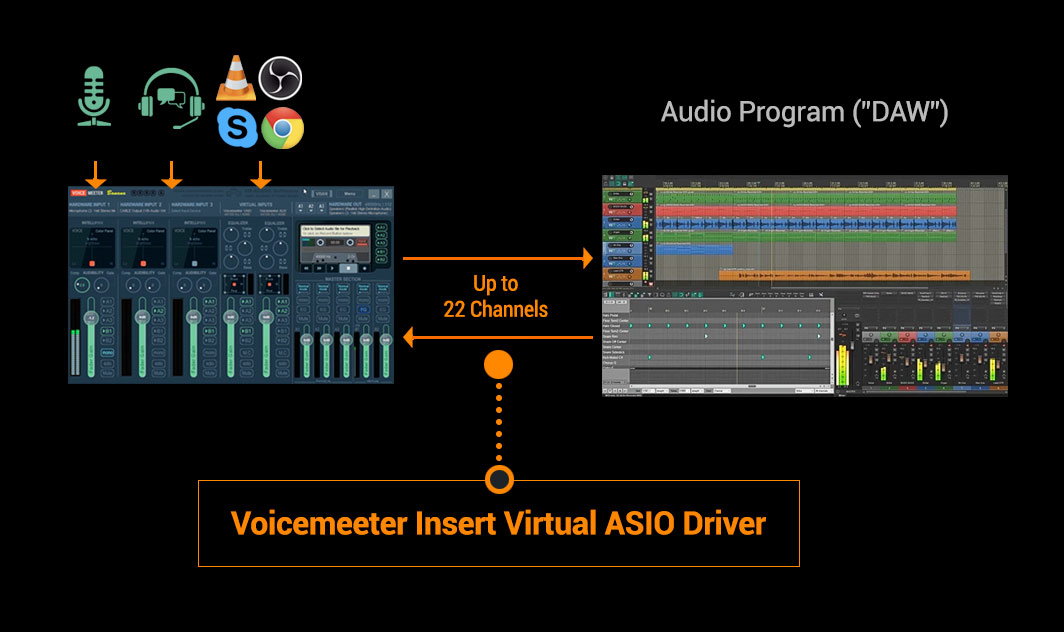Toggle cassette A1 output button
This screenshot has height=632, width=1064.
coord(381,227)
